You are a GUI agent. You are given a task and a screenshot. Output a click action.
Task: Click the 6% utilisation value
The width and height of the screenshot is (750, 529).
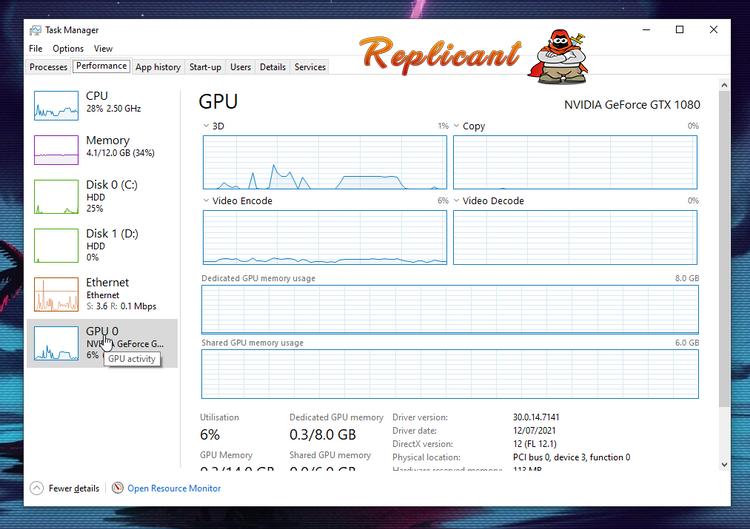point(210,434)
